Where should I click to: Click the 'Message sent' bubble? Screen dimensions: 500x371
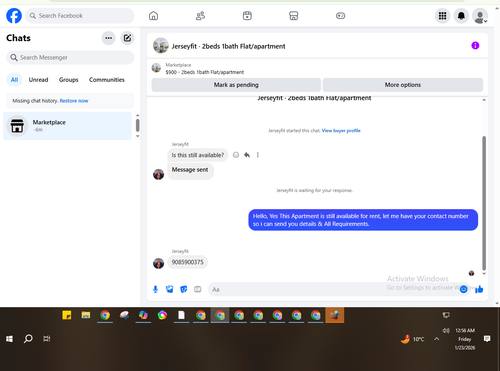click(190, 170)
